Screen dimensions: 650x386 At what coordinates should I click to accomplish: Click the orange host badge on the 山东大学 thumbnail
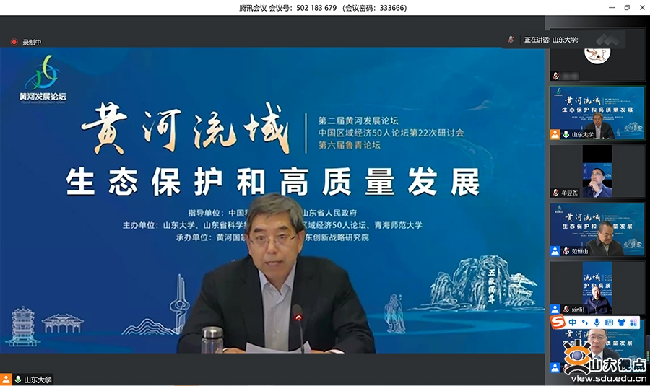(555, 134)
